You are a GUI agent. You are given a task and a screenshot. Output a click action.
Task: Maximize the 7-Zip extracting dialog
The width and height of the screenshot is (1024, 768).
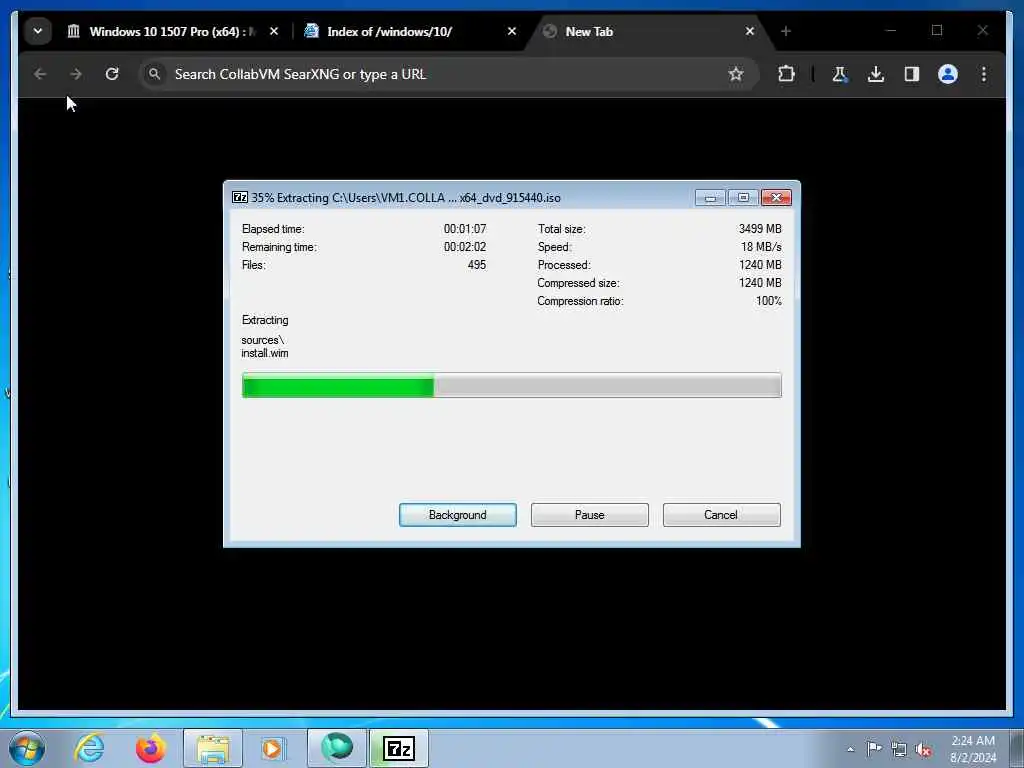tap(743, 197)
